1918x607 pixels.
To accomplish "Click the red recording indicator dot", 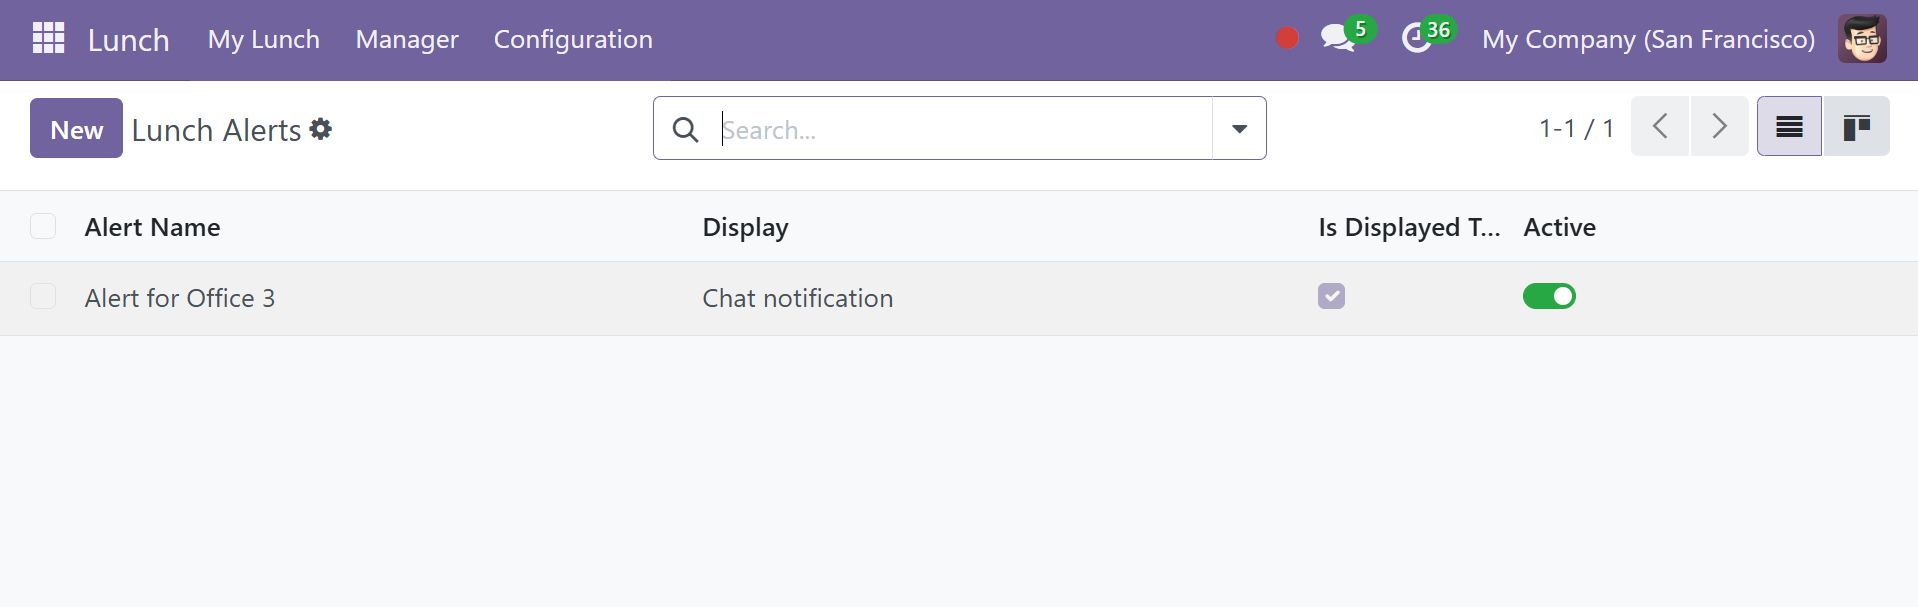I will pos(1287,39).
